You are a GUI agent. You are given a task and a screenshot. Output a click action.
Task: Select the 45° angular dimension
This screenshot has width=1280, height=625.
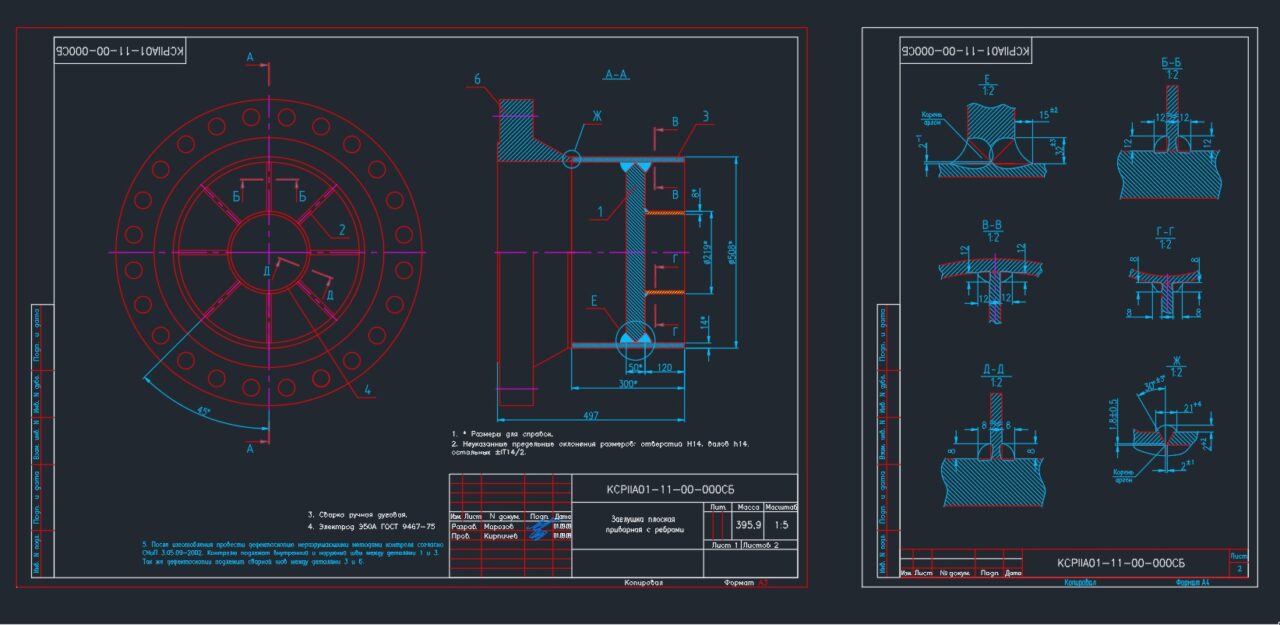[x=205, y=411]
